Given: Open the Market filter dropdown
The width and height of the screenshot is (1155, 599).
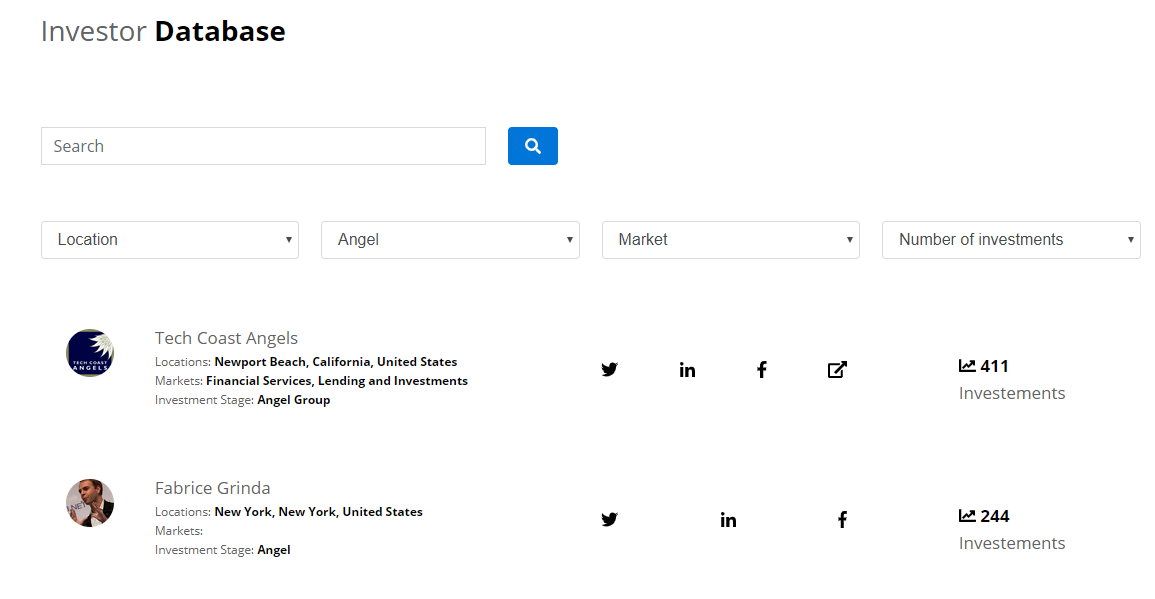Looking at the screenshot, I should [x=730, y=239].
